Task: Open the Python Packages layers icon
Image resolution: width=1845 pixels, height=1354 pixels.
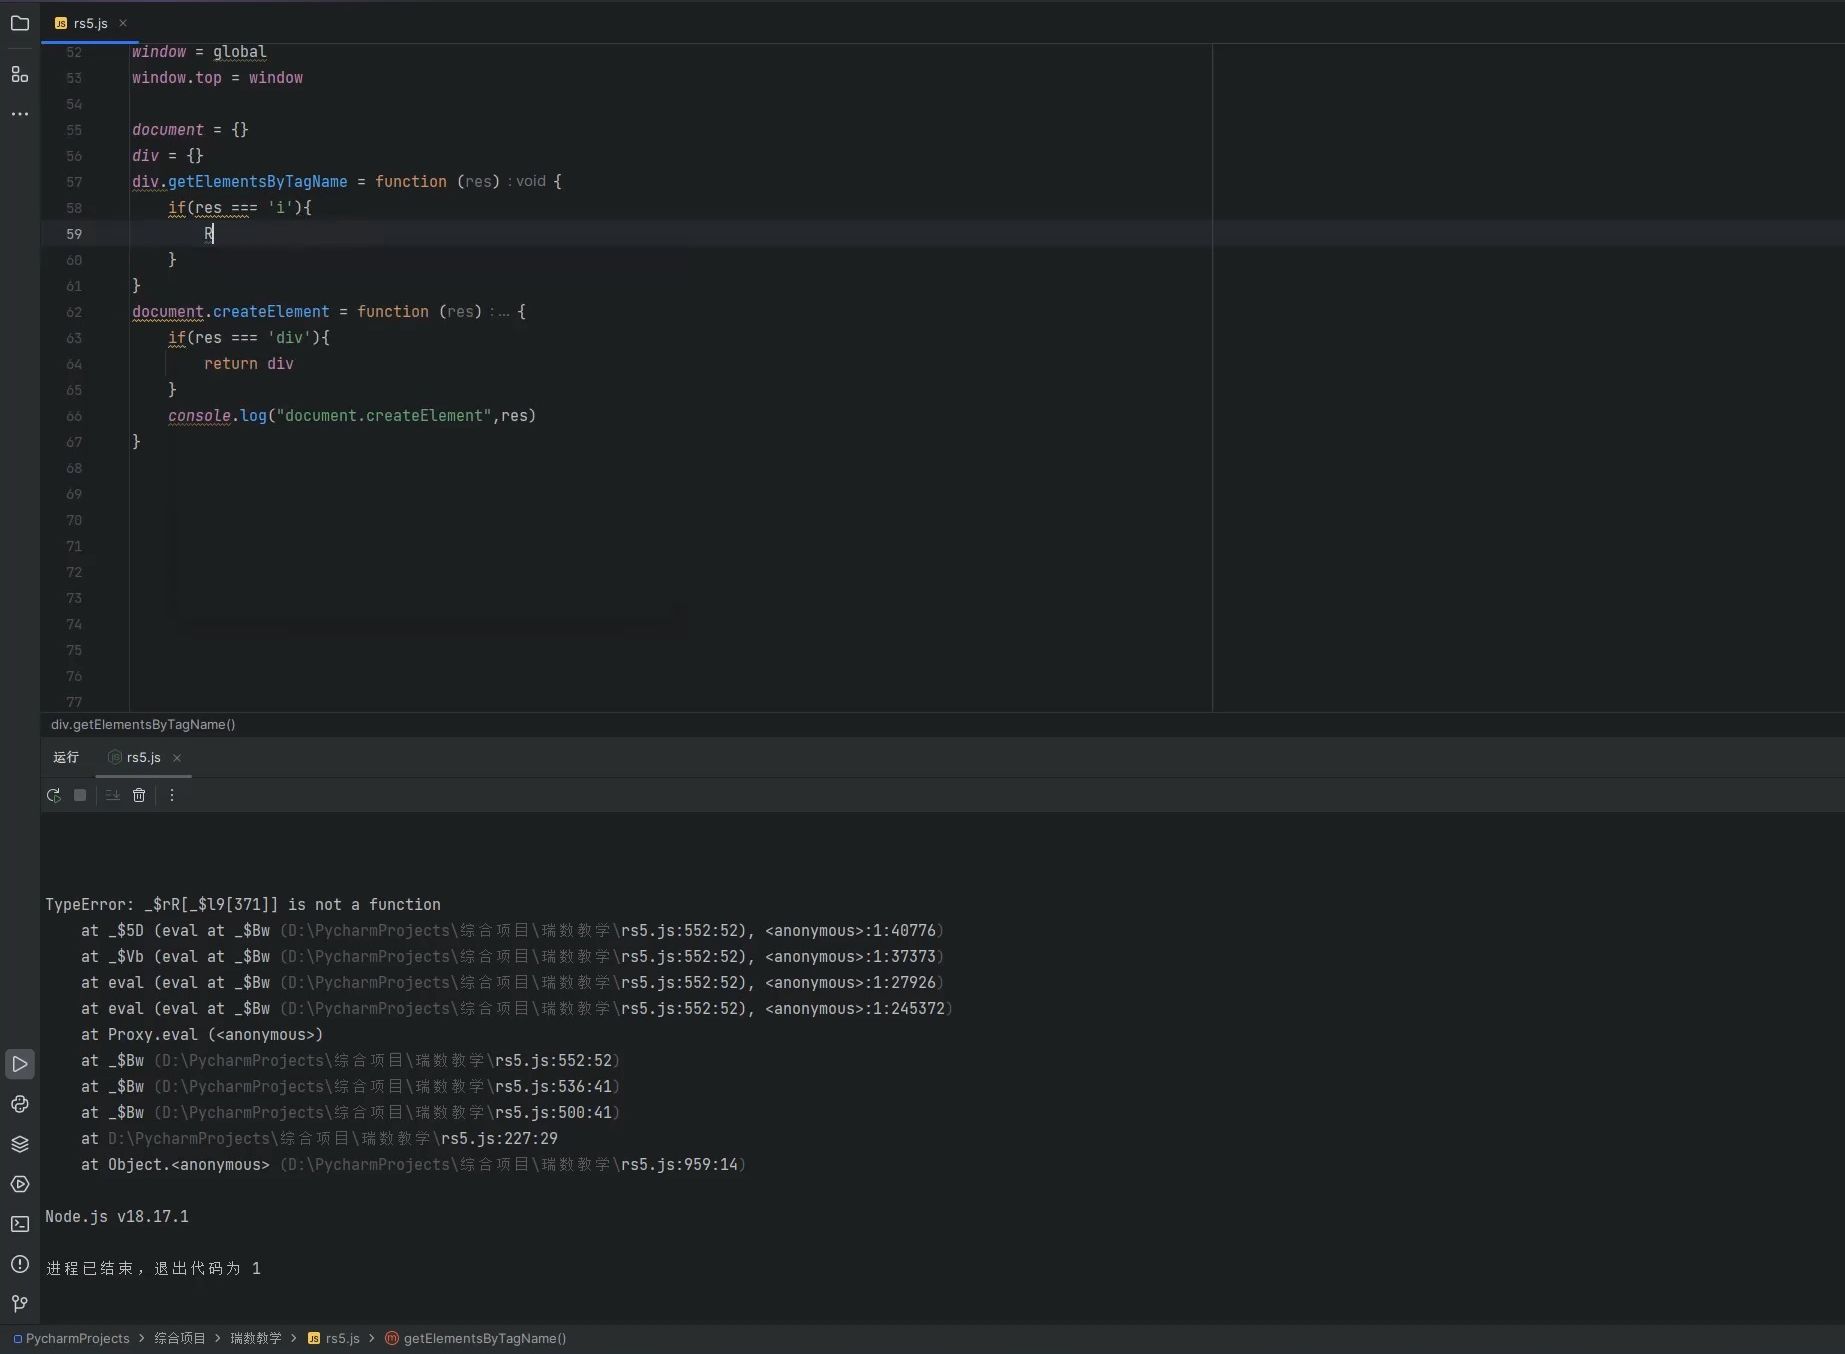Action: pyautogui.click(x=20, y=1144)
